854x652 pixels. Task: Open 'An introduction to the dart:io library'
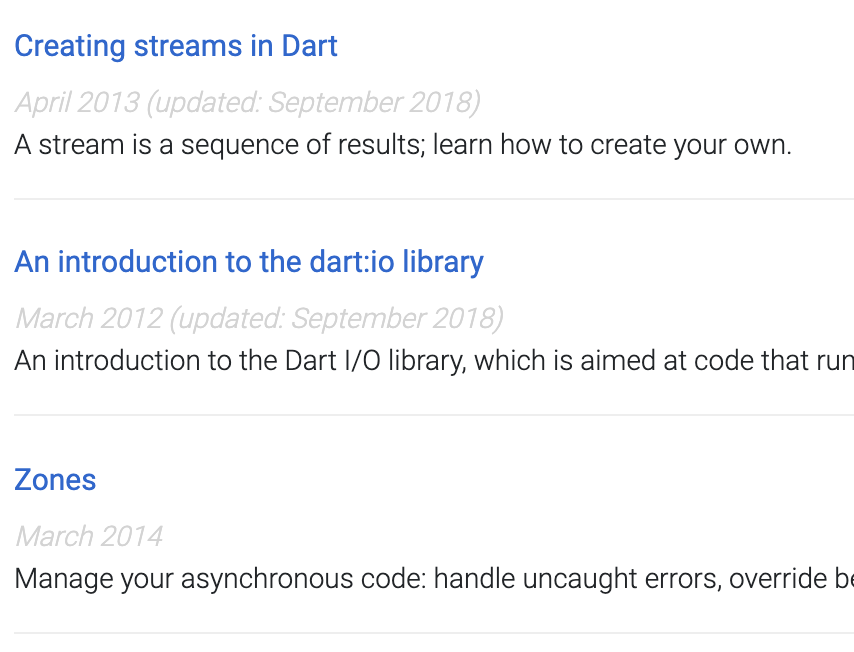point(249,262)
